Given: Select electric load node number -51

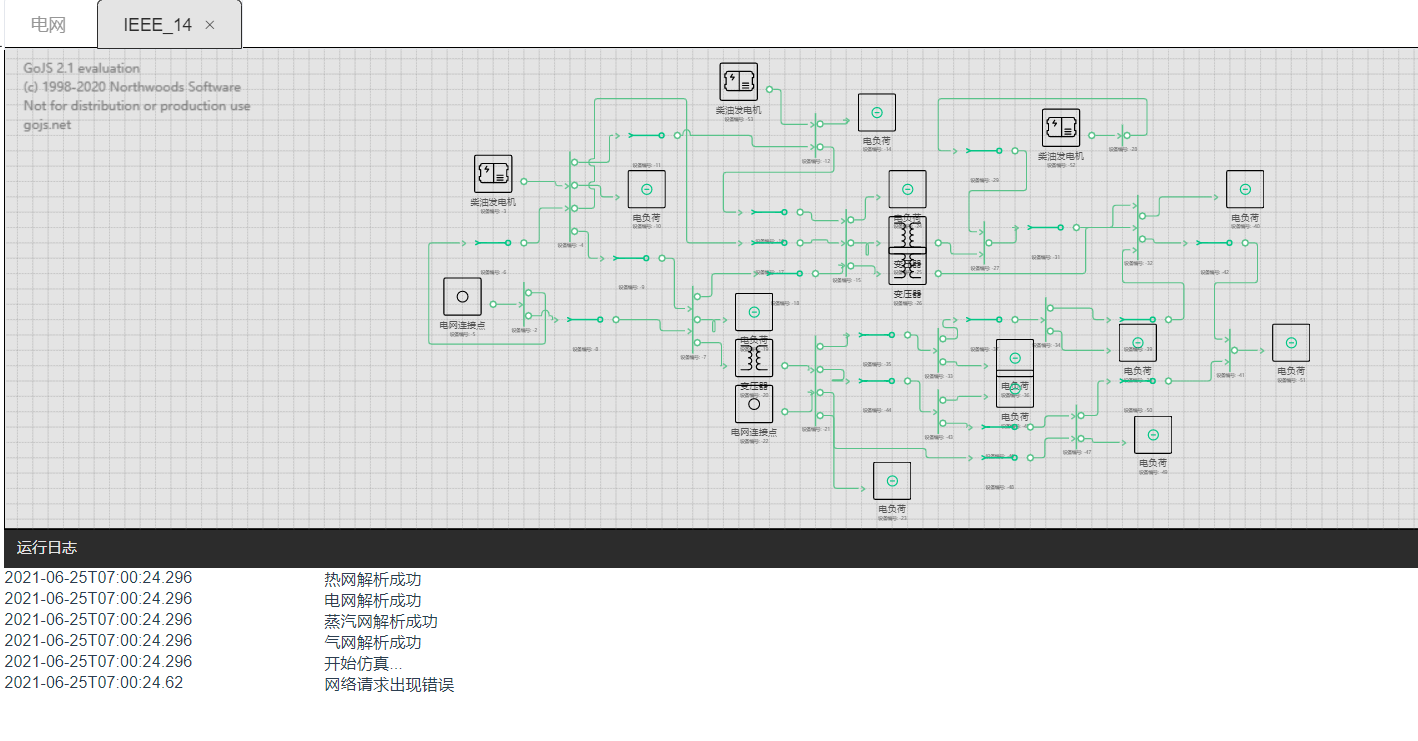Looking at the screenshot, I should (x=1291, y=343).
